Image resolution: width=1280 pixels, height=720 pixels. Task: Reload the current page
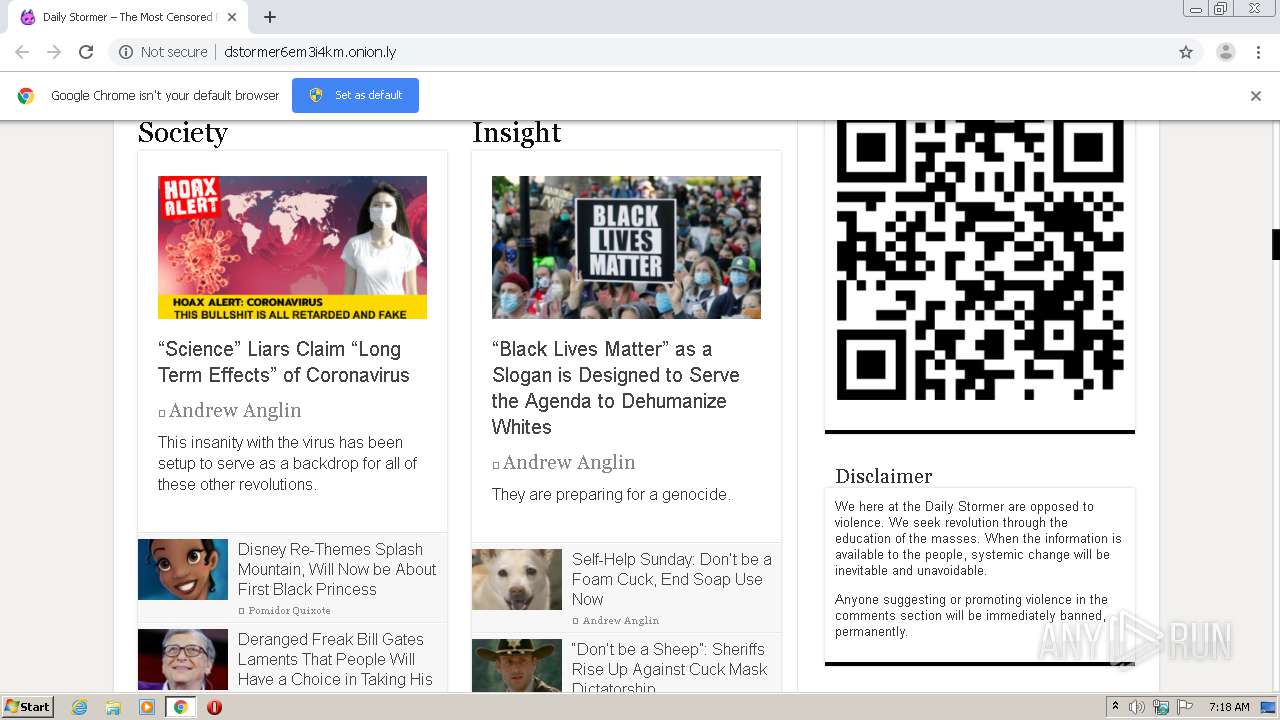click(86, 52)
